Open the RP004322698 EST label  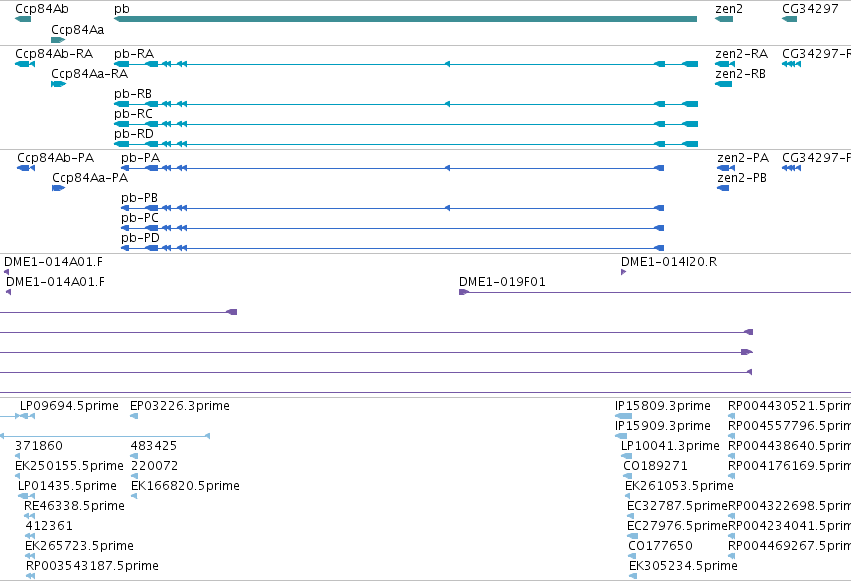[789, 506]
